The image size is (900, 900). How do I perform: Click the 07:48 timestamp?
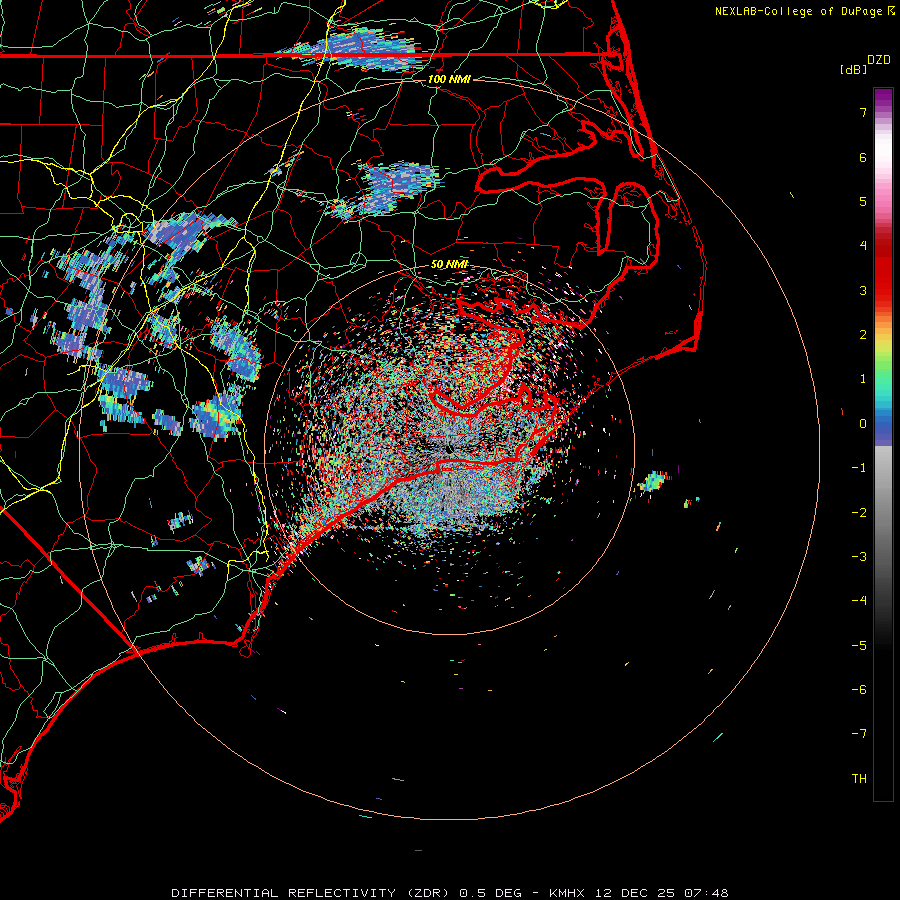(707, 893)
